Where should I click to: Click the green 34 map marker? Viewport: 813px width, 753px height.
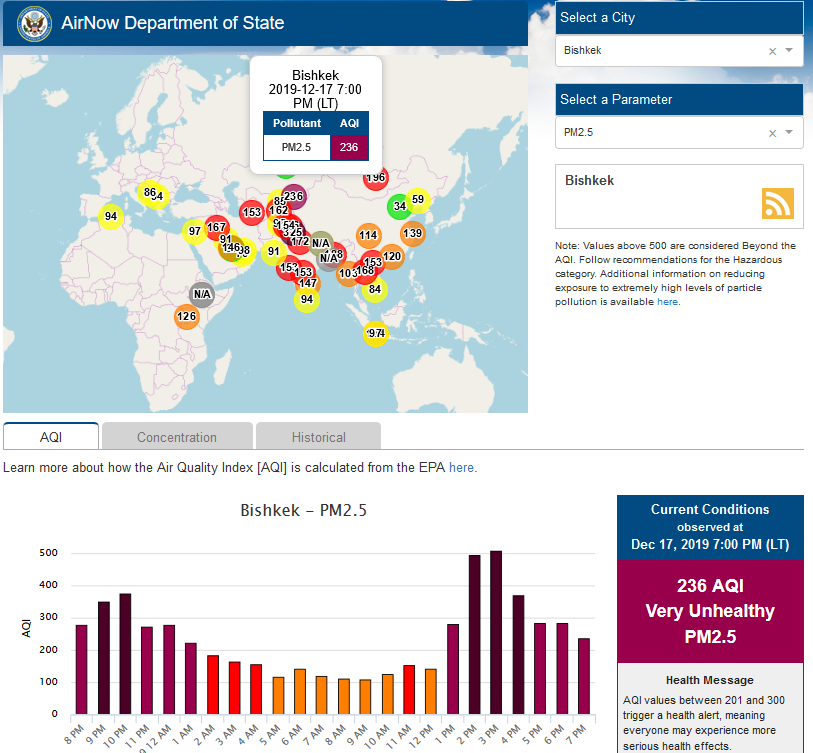(399, 206)
